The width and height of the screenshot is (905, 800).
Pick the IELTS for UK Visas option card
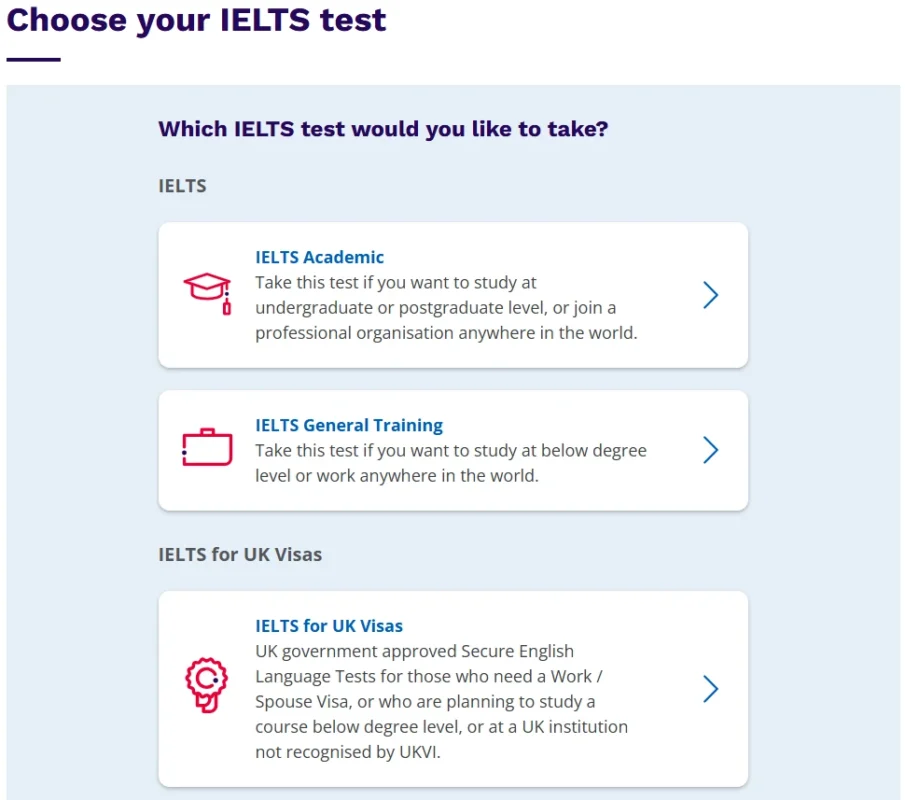[x=452, y=689]
